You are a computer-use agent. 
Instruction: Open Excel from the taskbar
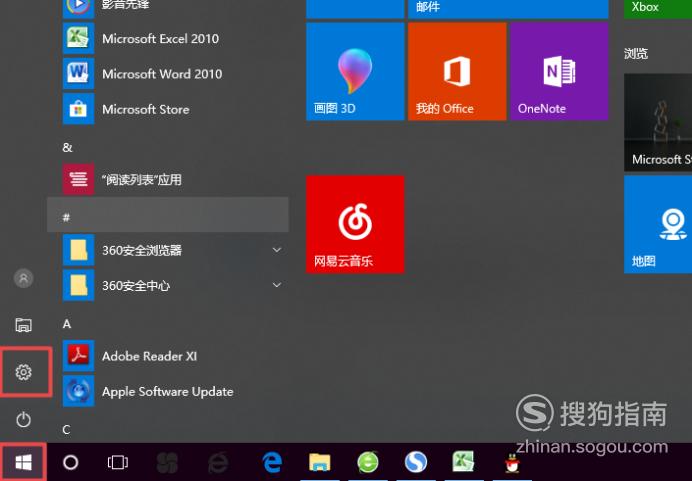pos(463,462)
